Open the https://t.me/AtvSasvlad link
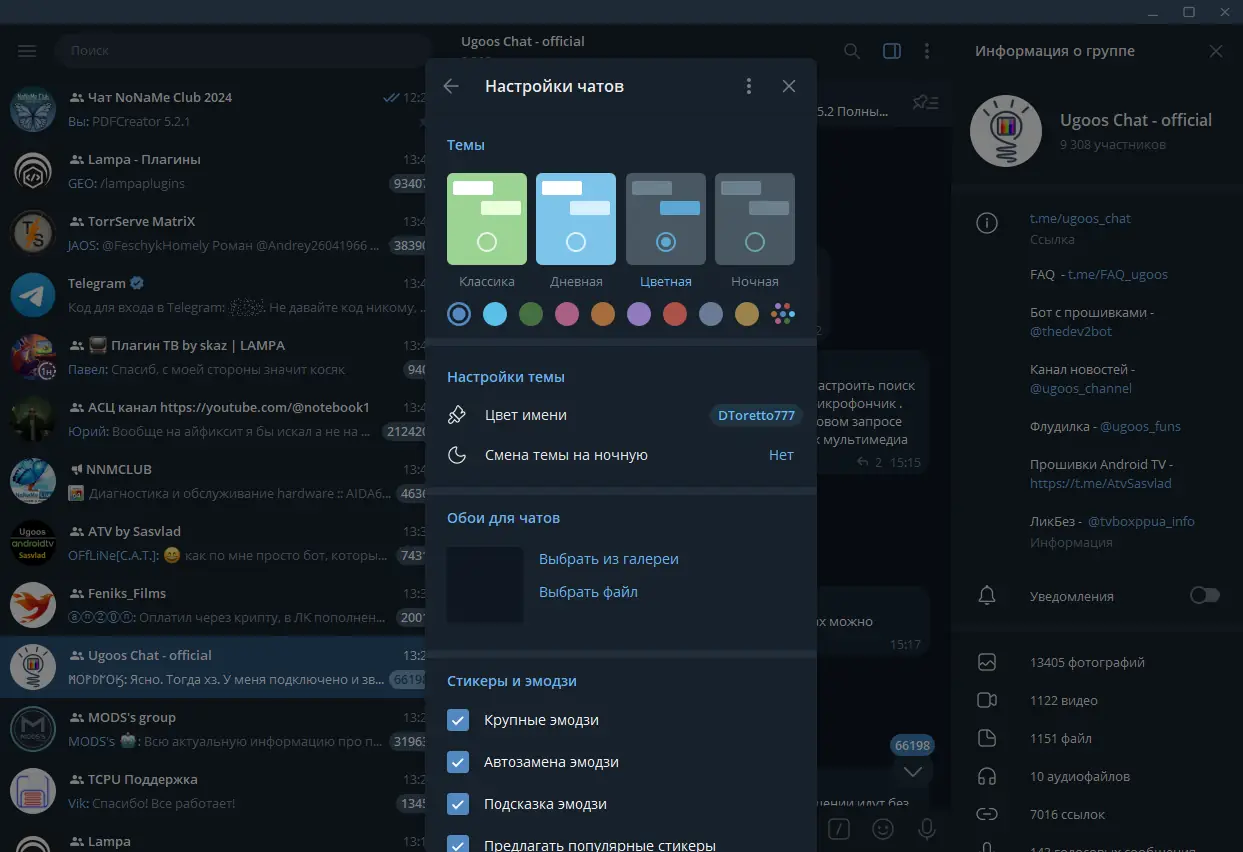The width and height of the screenshot is (1243, 852). pyautogui.click(x=1100, y=483)
